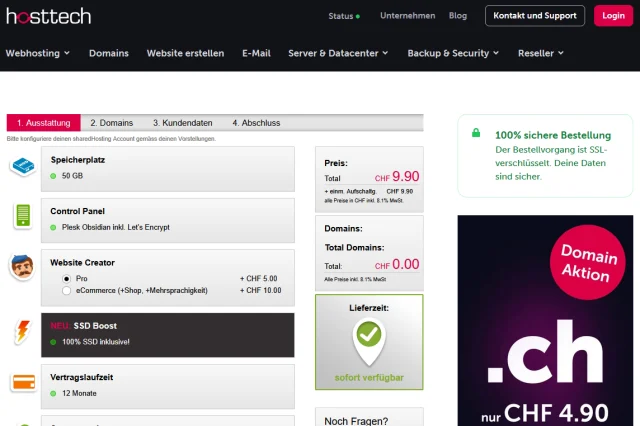This screenshot has width=640, height=426.
Task: Click the red Domain Aktion badge
Action: coord(588,262)
